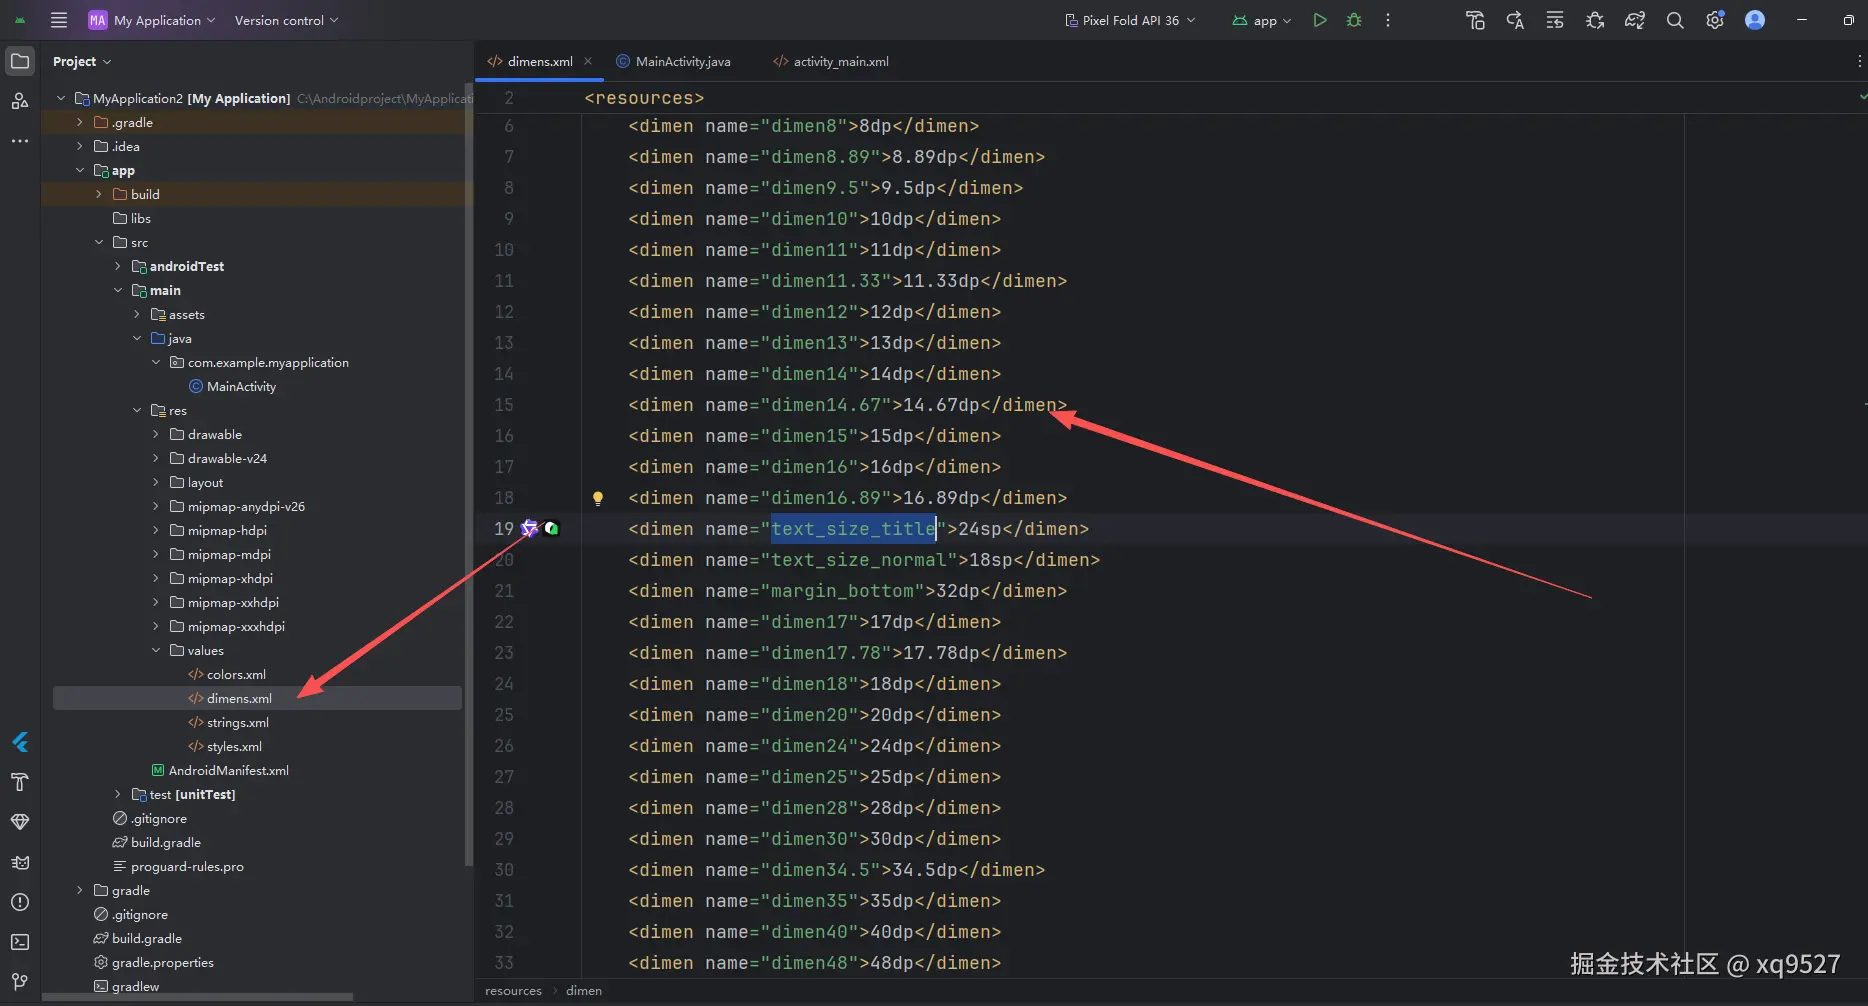
Task: Open the Build tool window hammer icon
Action: [20, 782]
